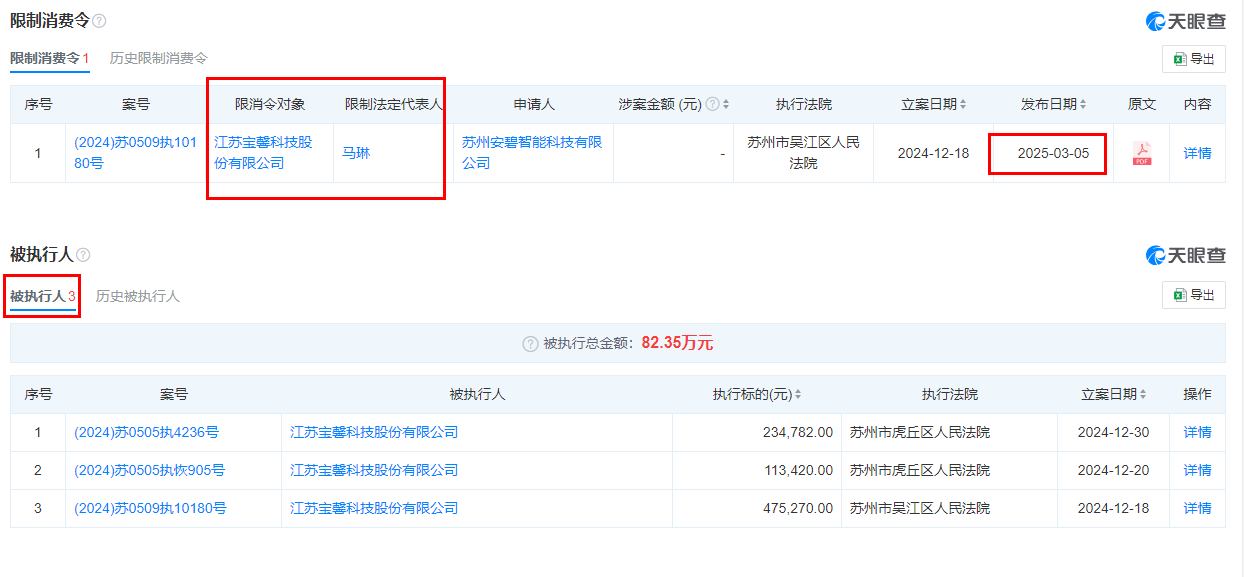Export the 限制消费令 table to Excel

[1193, 59]
